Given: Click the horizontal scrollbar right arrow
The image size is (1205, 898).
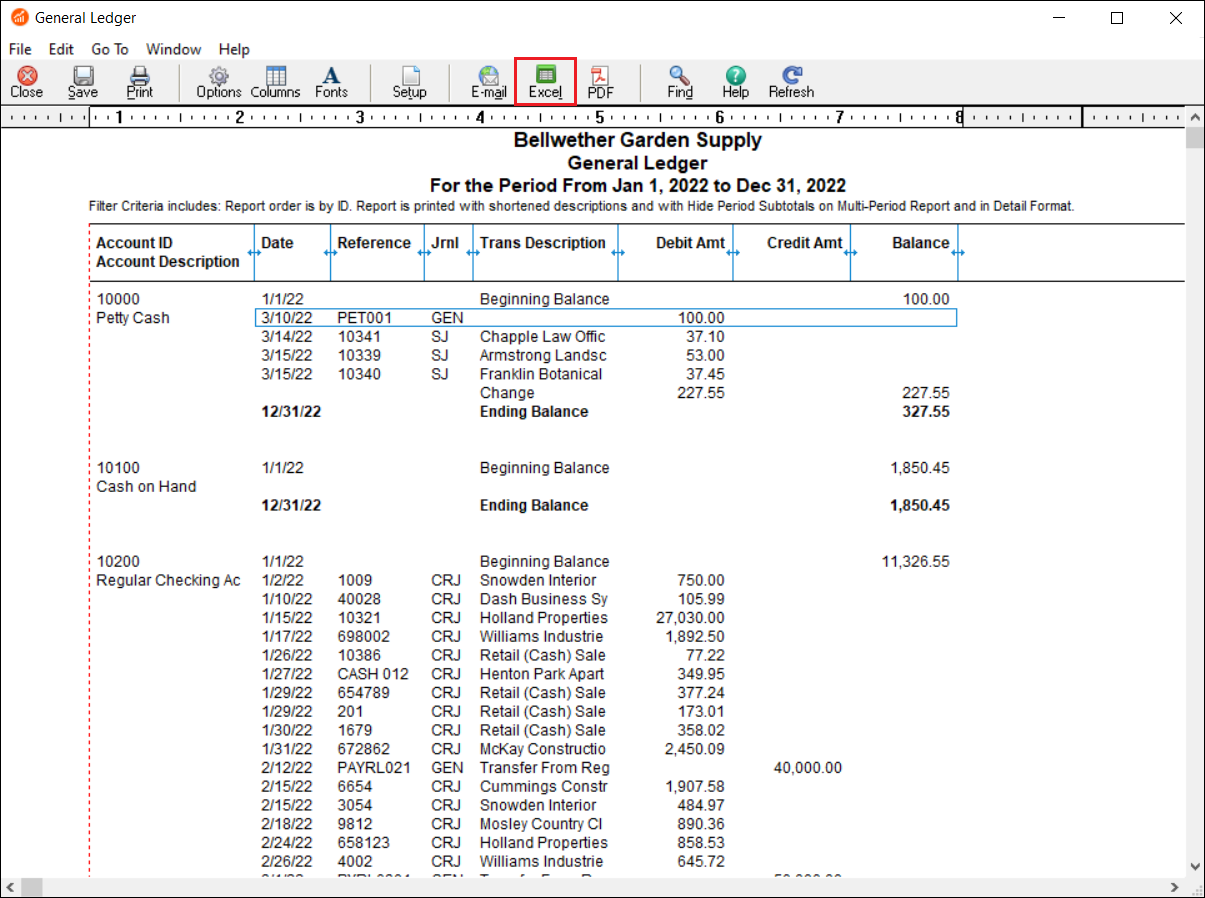Looking at the screenshot, I should click(1175, 887).
